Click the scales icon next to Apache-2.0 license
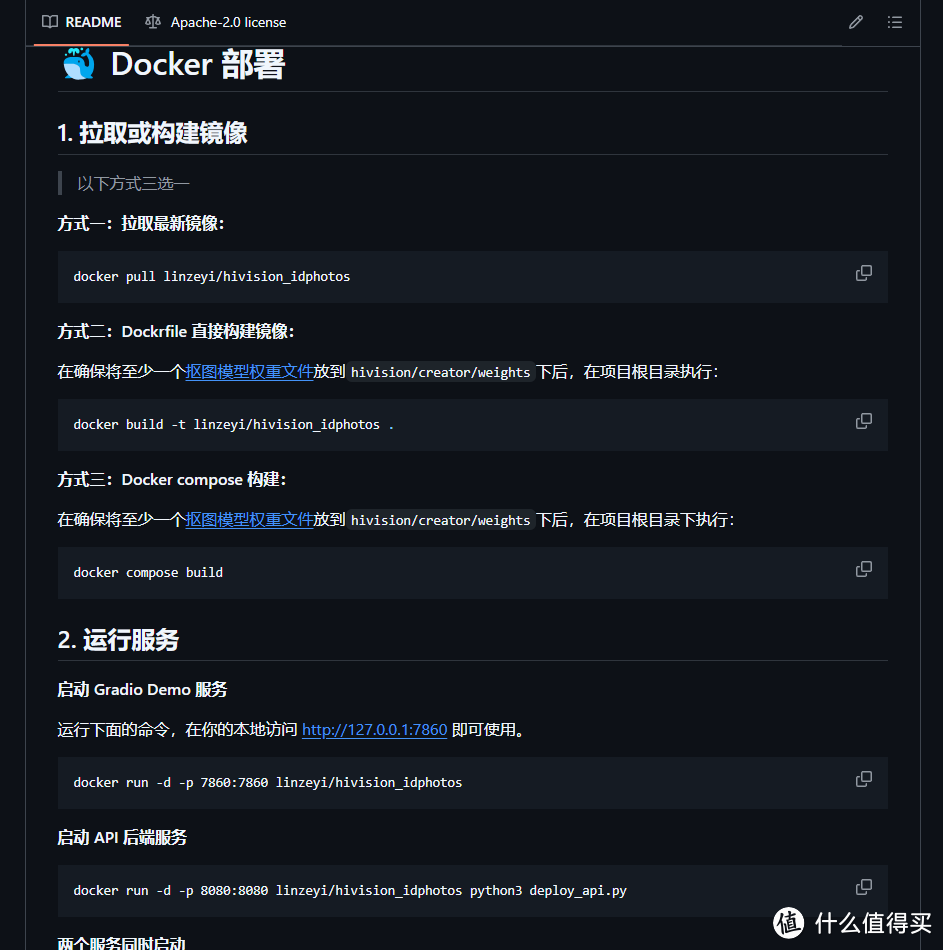The height and width of the screenshot is (950, 943). 153,21
